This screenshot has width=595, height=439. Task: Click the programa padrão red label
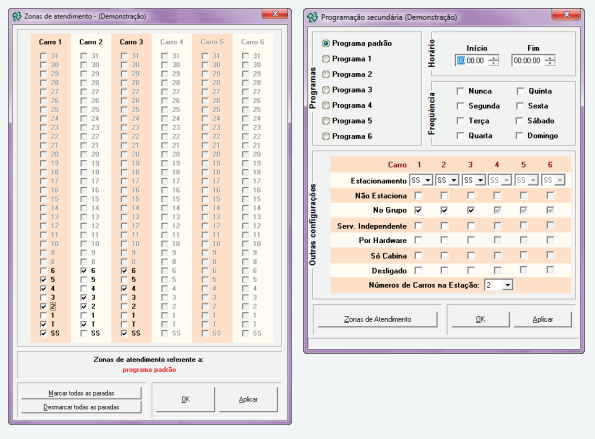(149, 370)
